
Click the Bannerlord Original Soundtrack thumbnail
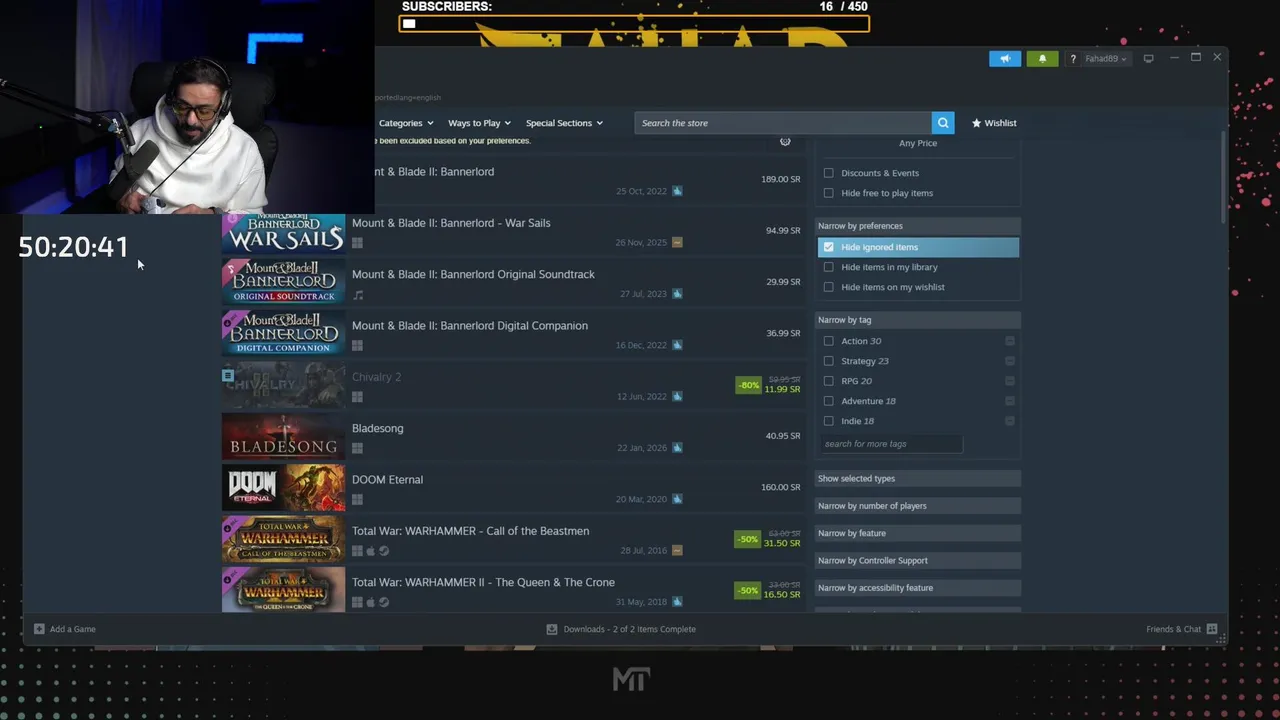click(283, 283)
